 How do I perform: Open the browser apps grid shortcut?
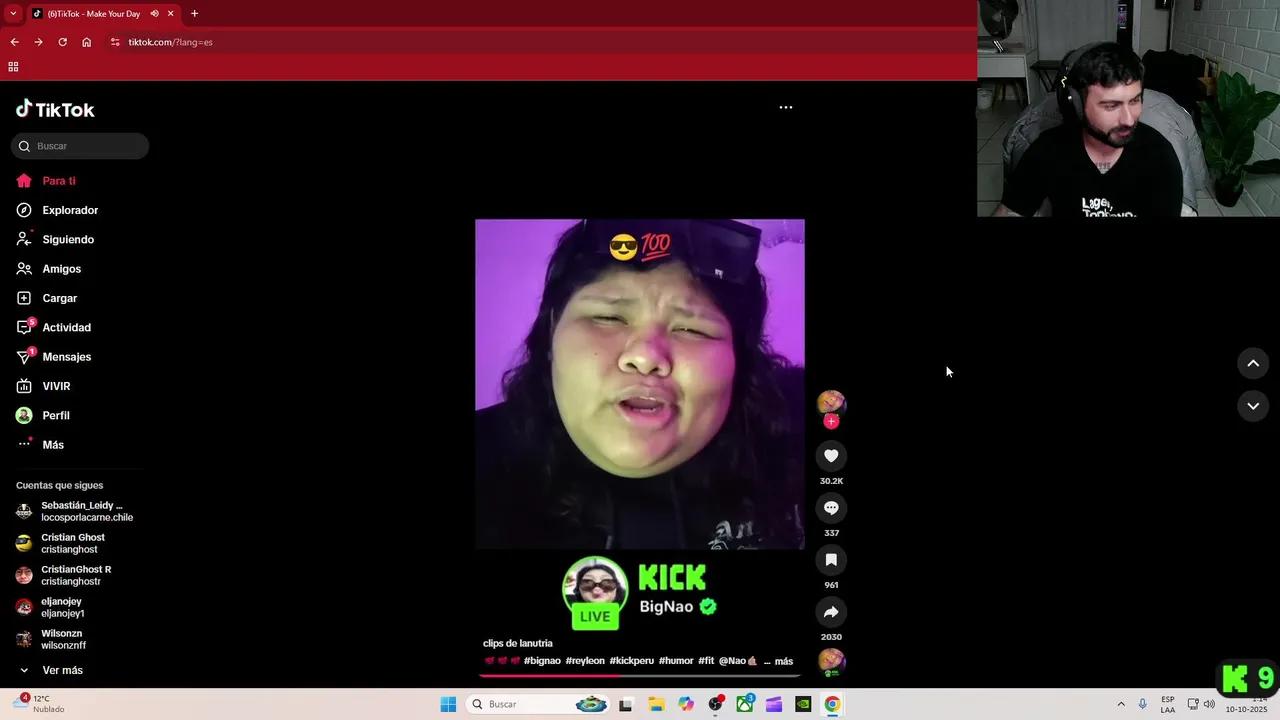tap(13, 67)
